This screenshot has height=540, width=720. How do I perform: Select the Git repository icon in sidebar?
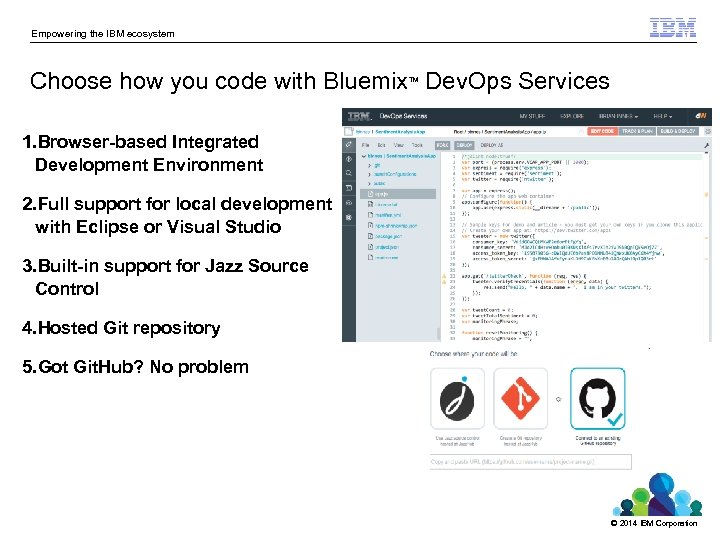coord(349,159)
